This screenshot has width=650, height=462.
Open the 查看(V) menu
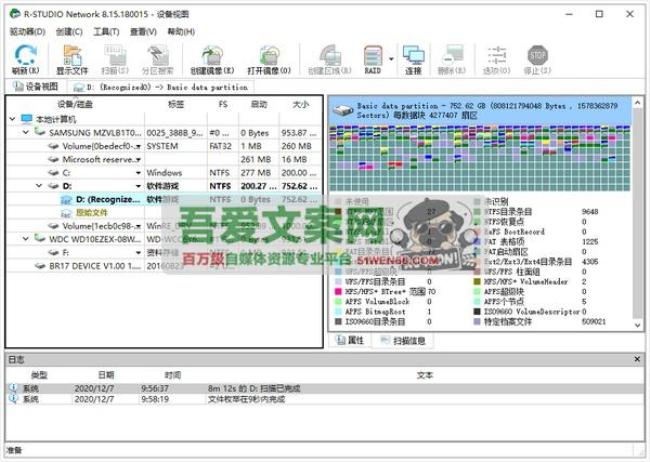(x=143, y=32)
